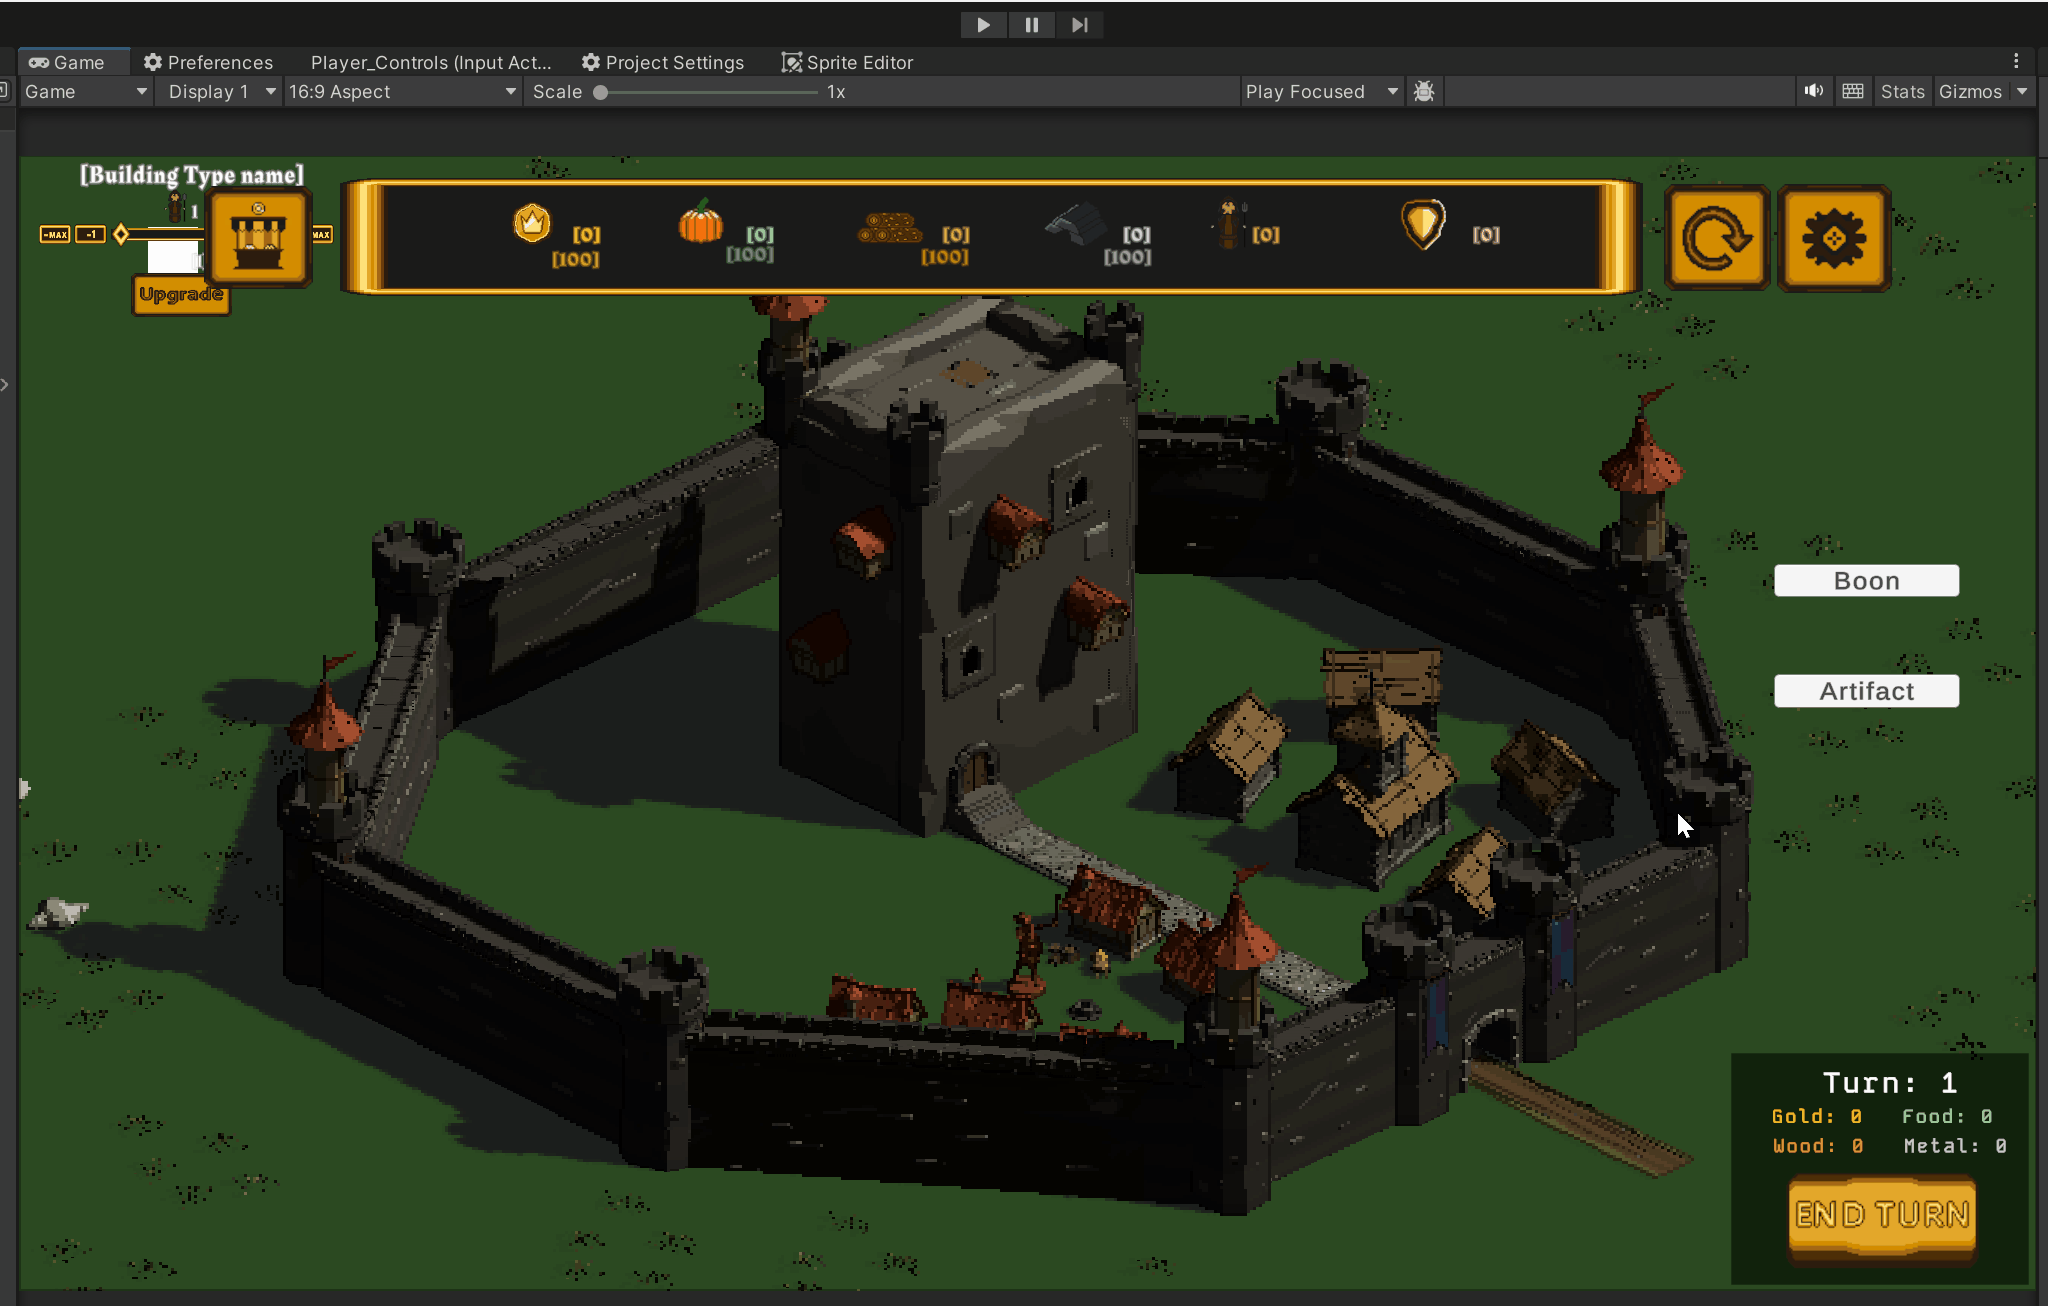Toggle the keyboard shortcuts icon
The width and height of the screenshot is (2048, 1306).
[1853, 91]
